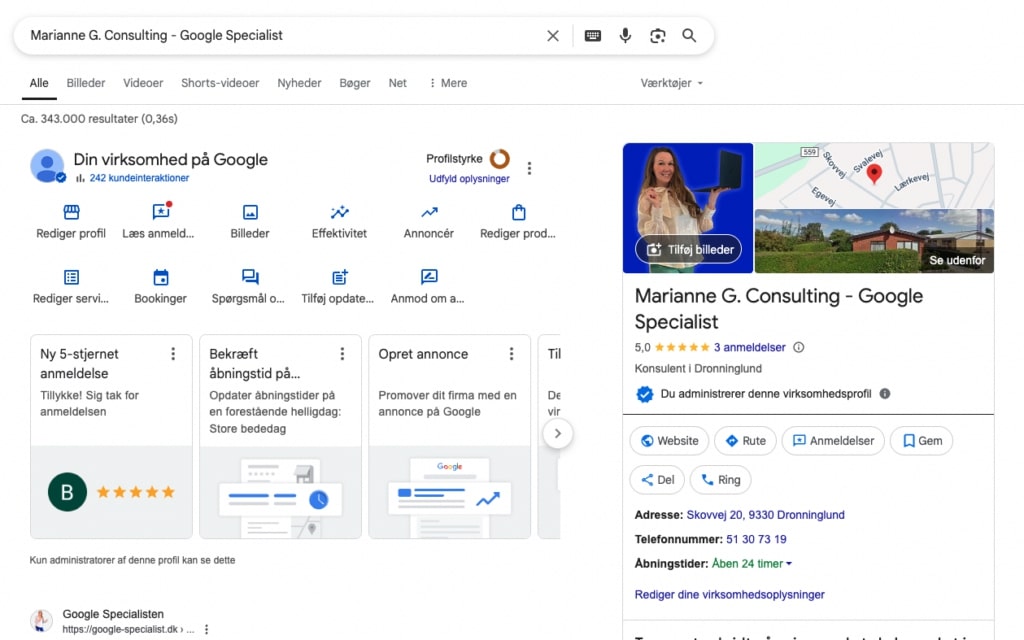Open the Rediger dine virksomhedsoplysninger link
This screenshot has width=1024, height=640.
pos(728,594)
